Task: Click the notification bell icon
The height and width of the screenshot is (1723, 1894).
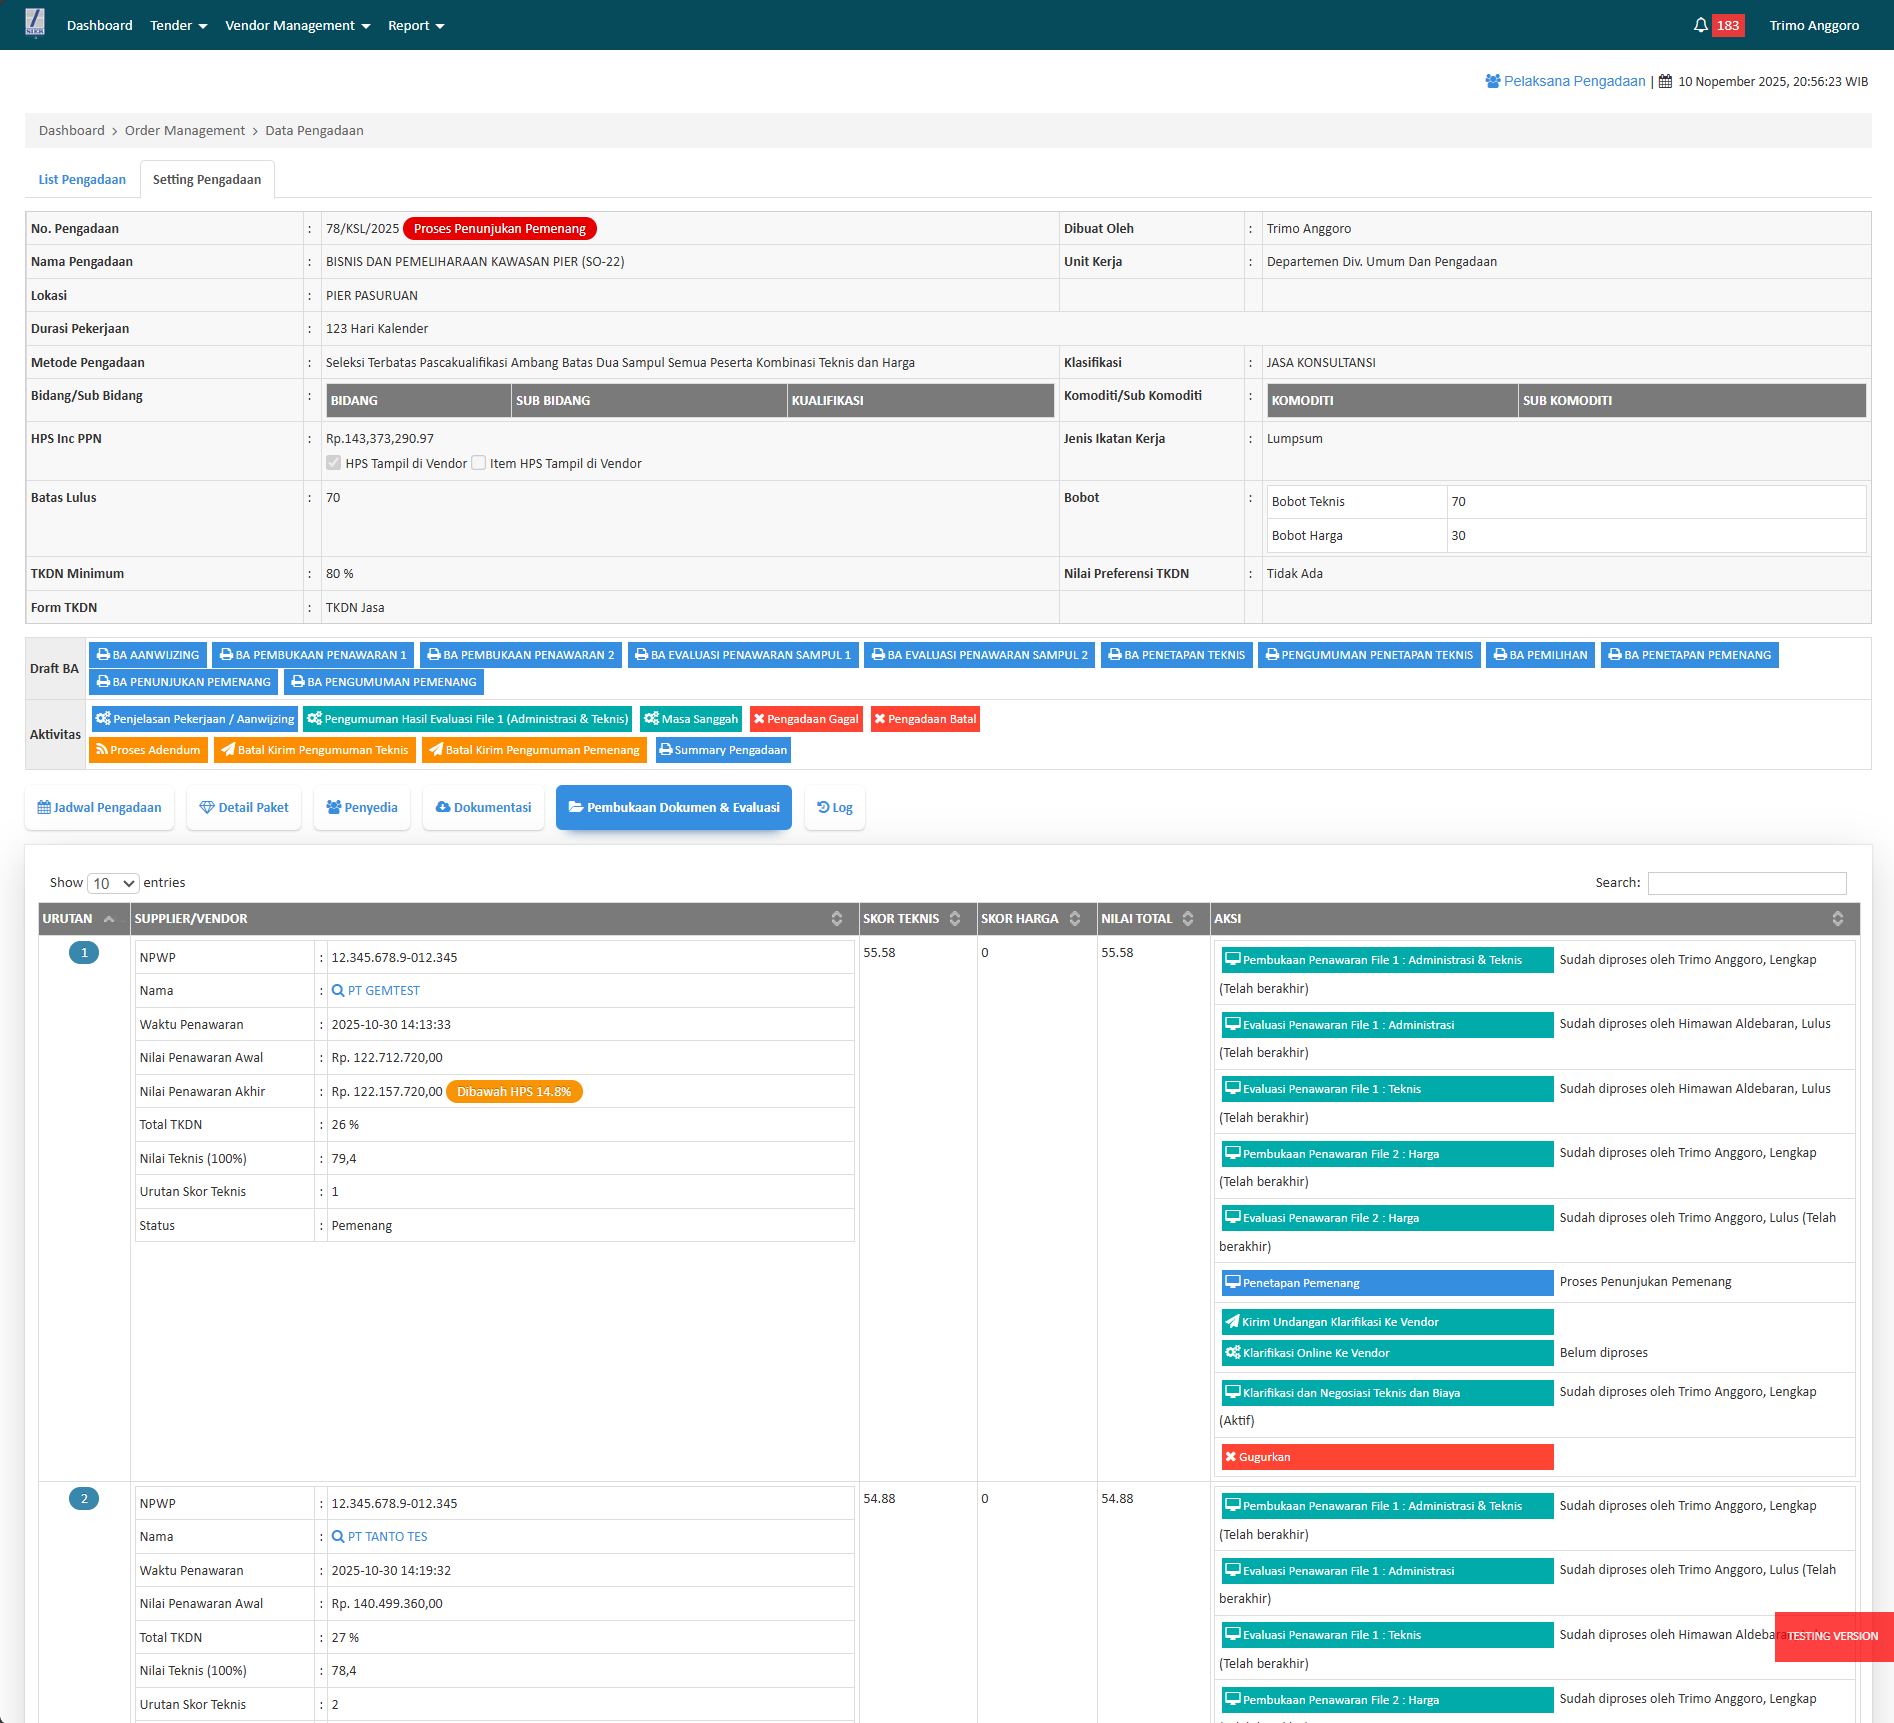Action: [1700, 25]
